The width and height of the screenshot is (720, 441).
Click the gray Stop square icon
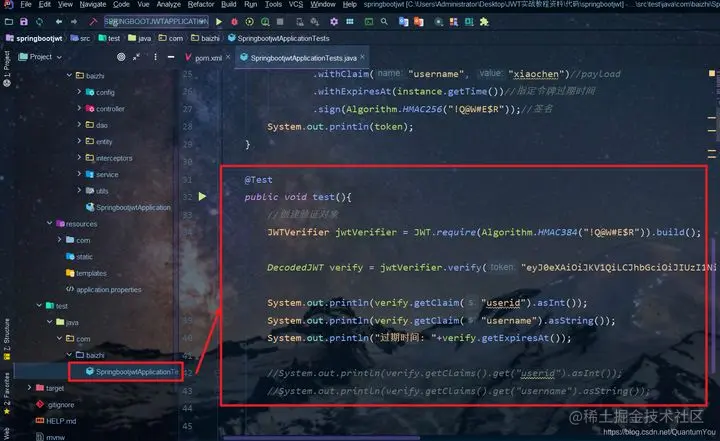[x=280, y=22]
